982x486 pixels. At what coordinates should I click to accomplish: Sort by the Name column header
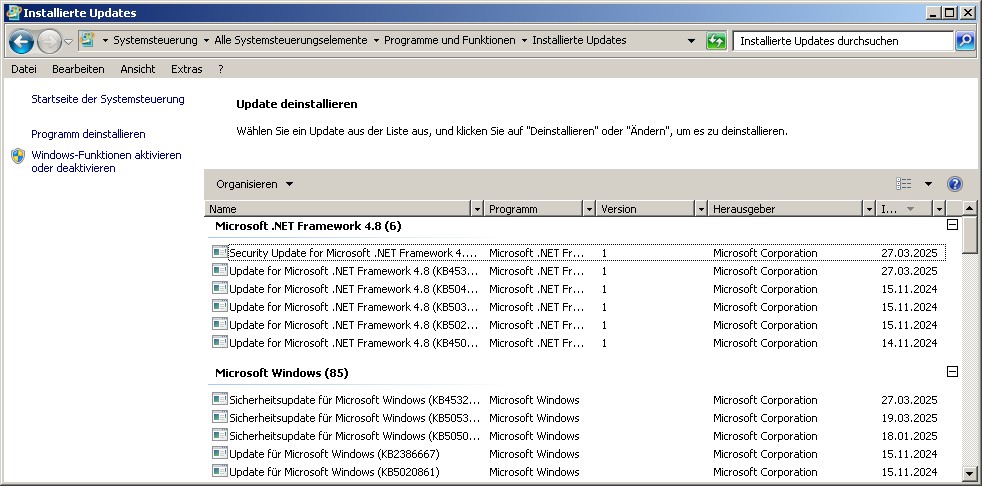[338, 209]
